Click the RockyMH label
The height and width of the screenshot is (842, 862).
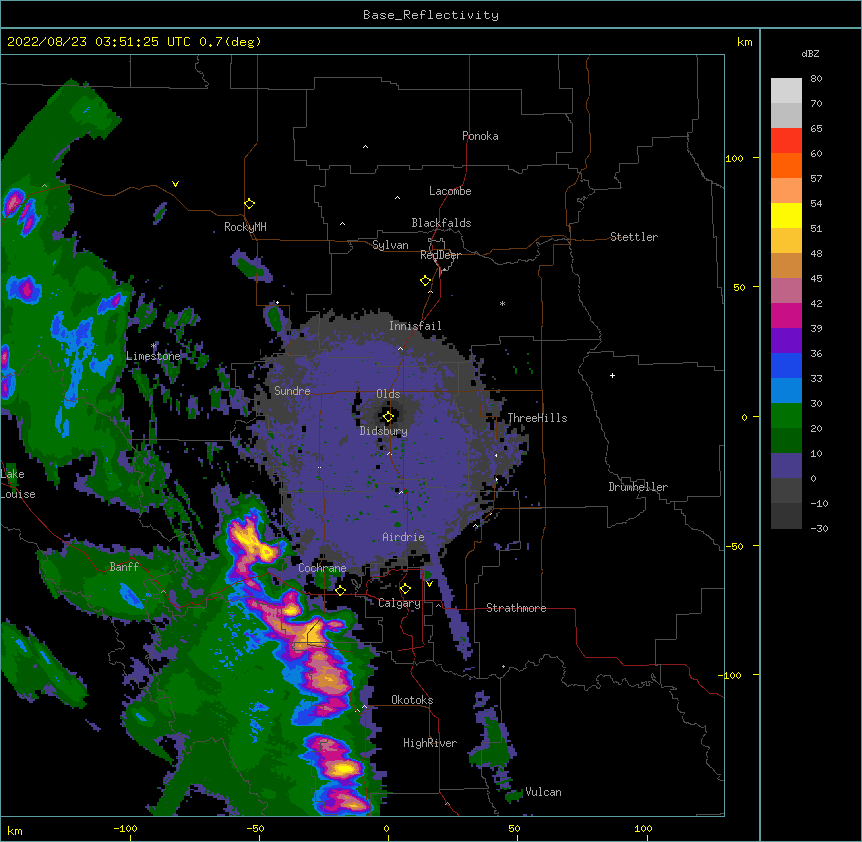click(245, 226)
